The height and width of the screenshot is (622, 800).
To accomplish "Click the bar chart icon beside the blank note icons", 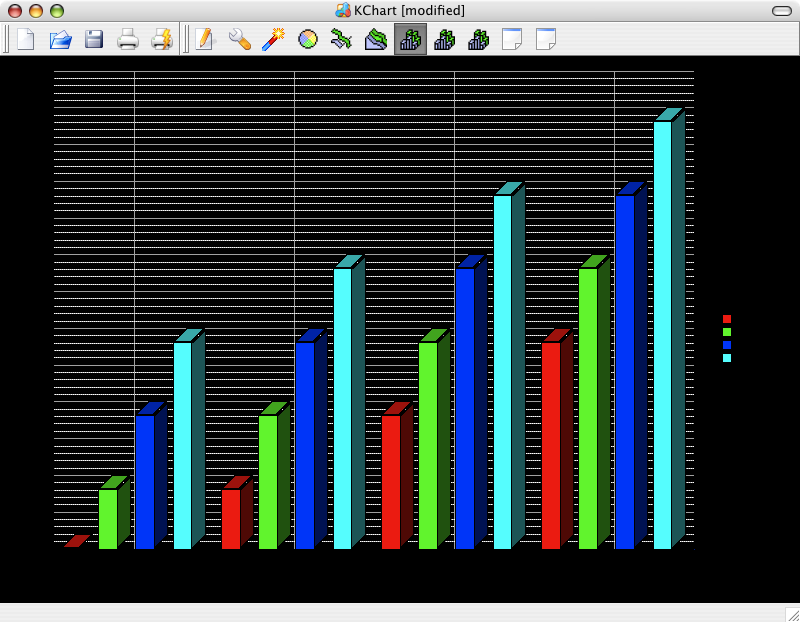I will [478, 39].
